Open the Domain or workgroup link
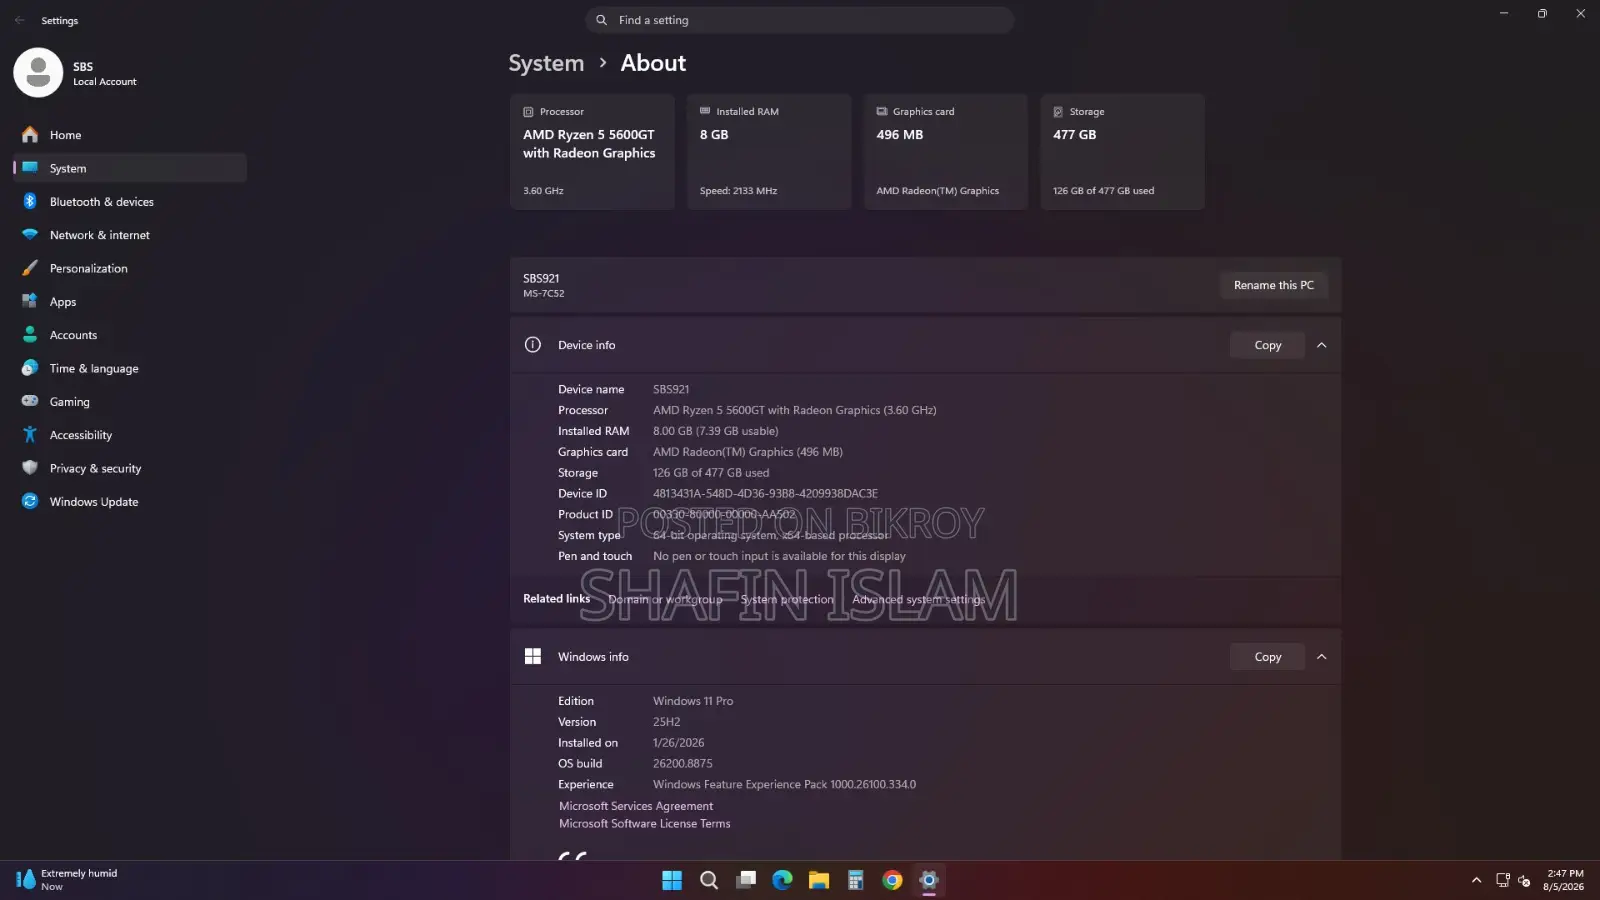The width and height of the screenshot is (1600, 900). pyautogui.click(x=665, y=599)
